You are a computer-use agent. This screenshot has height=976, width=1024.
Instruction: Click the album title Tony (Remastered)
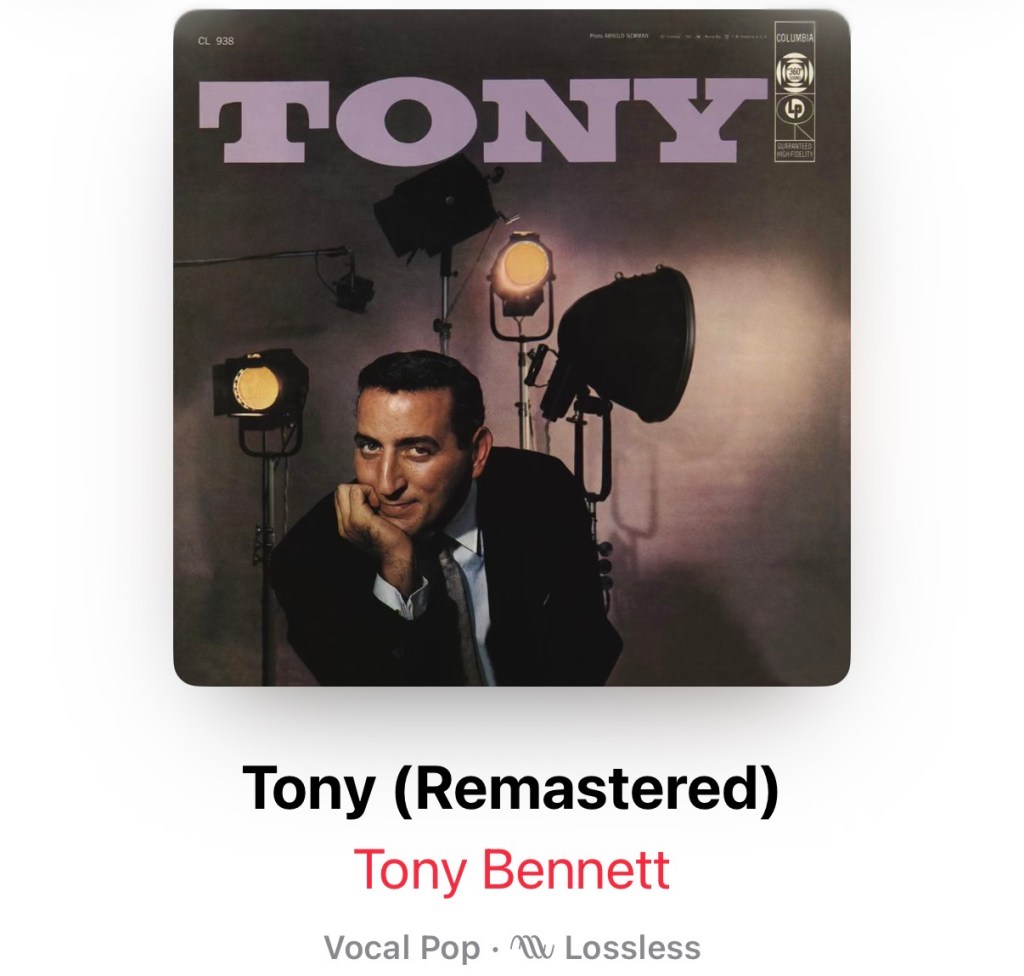[x=511, y=789]
